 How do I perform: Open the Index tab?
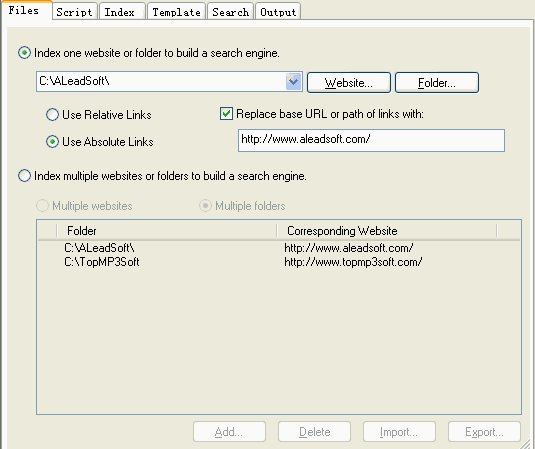pos(122,12)
